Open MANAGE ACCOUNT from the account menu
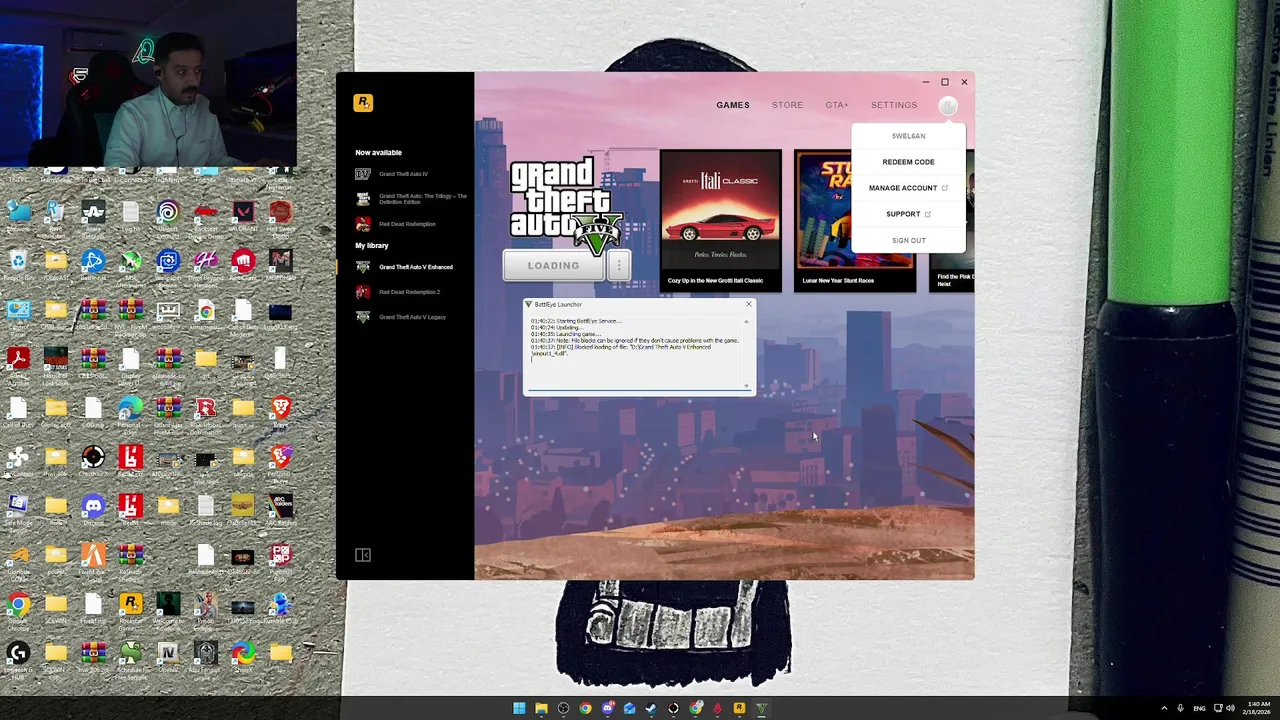Viewport: 1280px width, 720px height. 908,188
